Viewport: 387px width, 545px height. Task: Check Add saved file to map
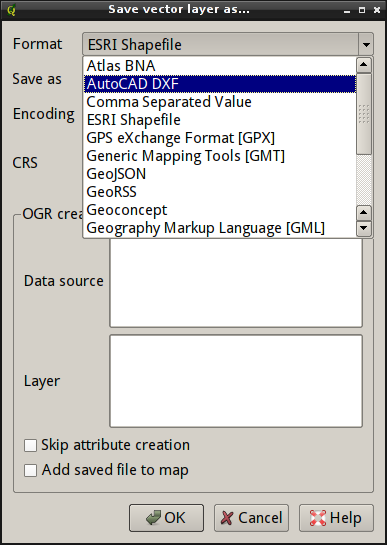click(x=30, y=470)
